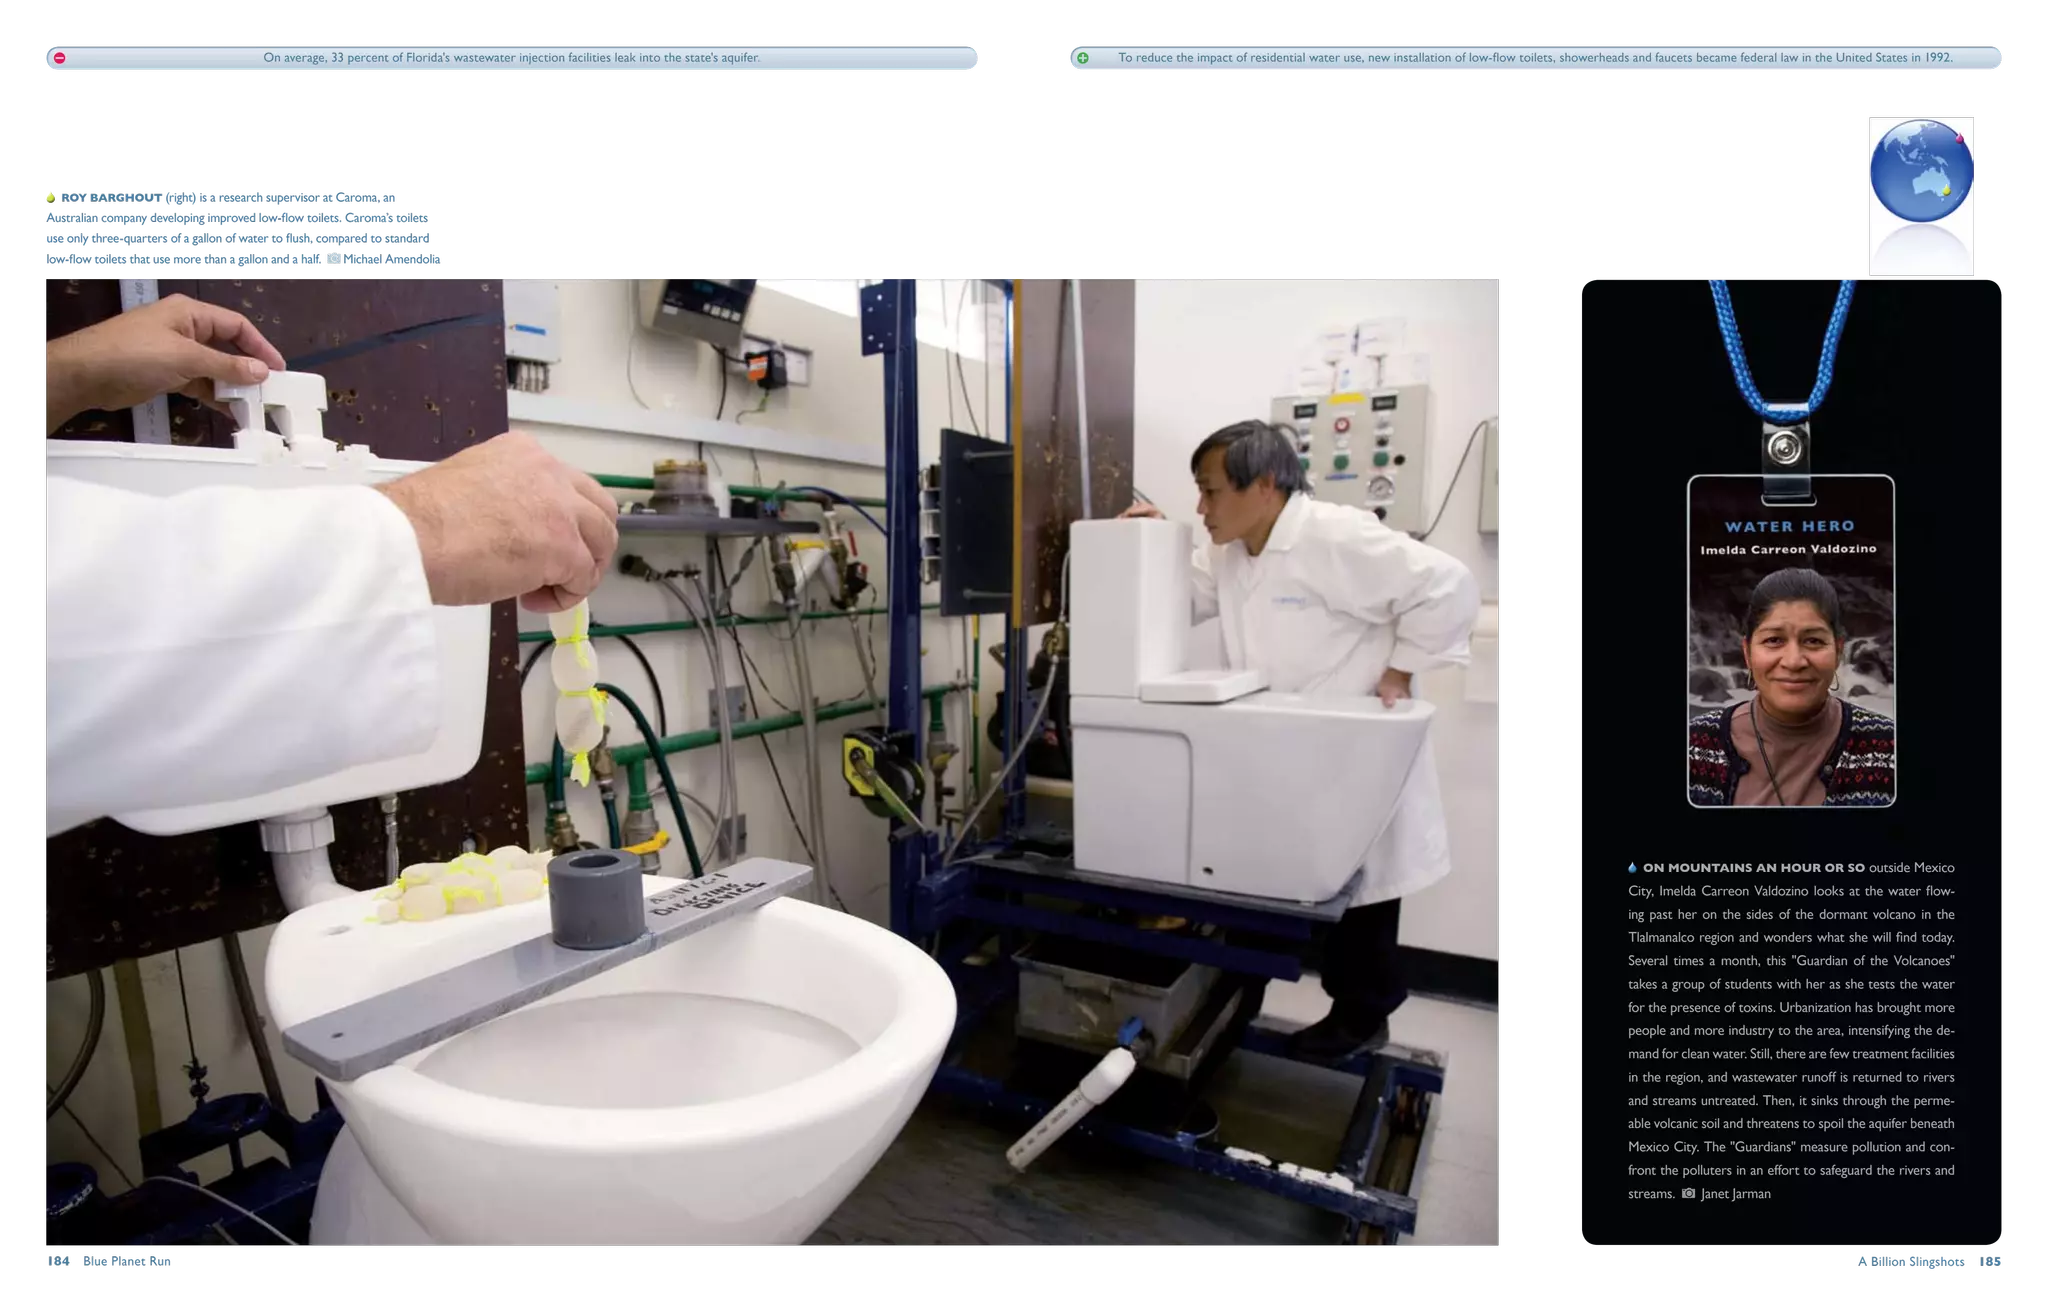The image size is (2048, 1303).
Task: Select the Florida wastewater fact banner
Action: 512,58
